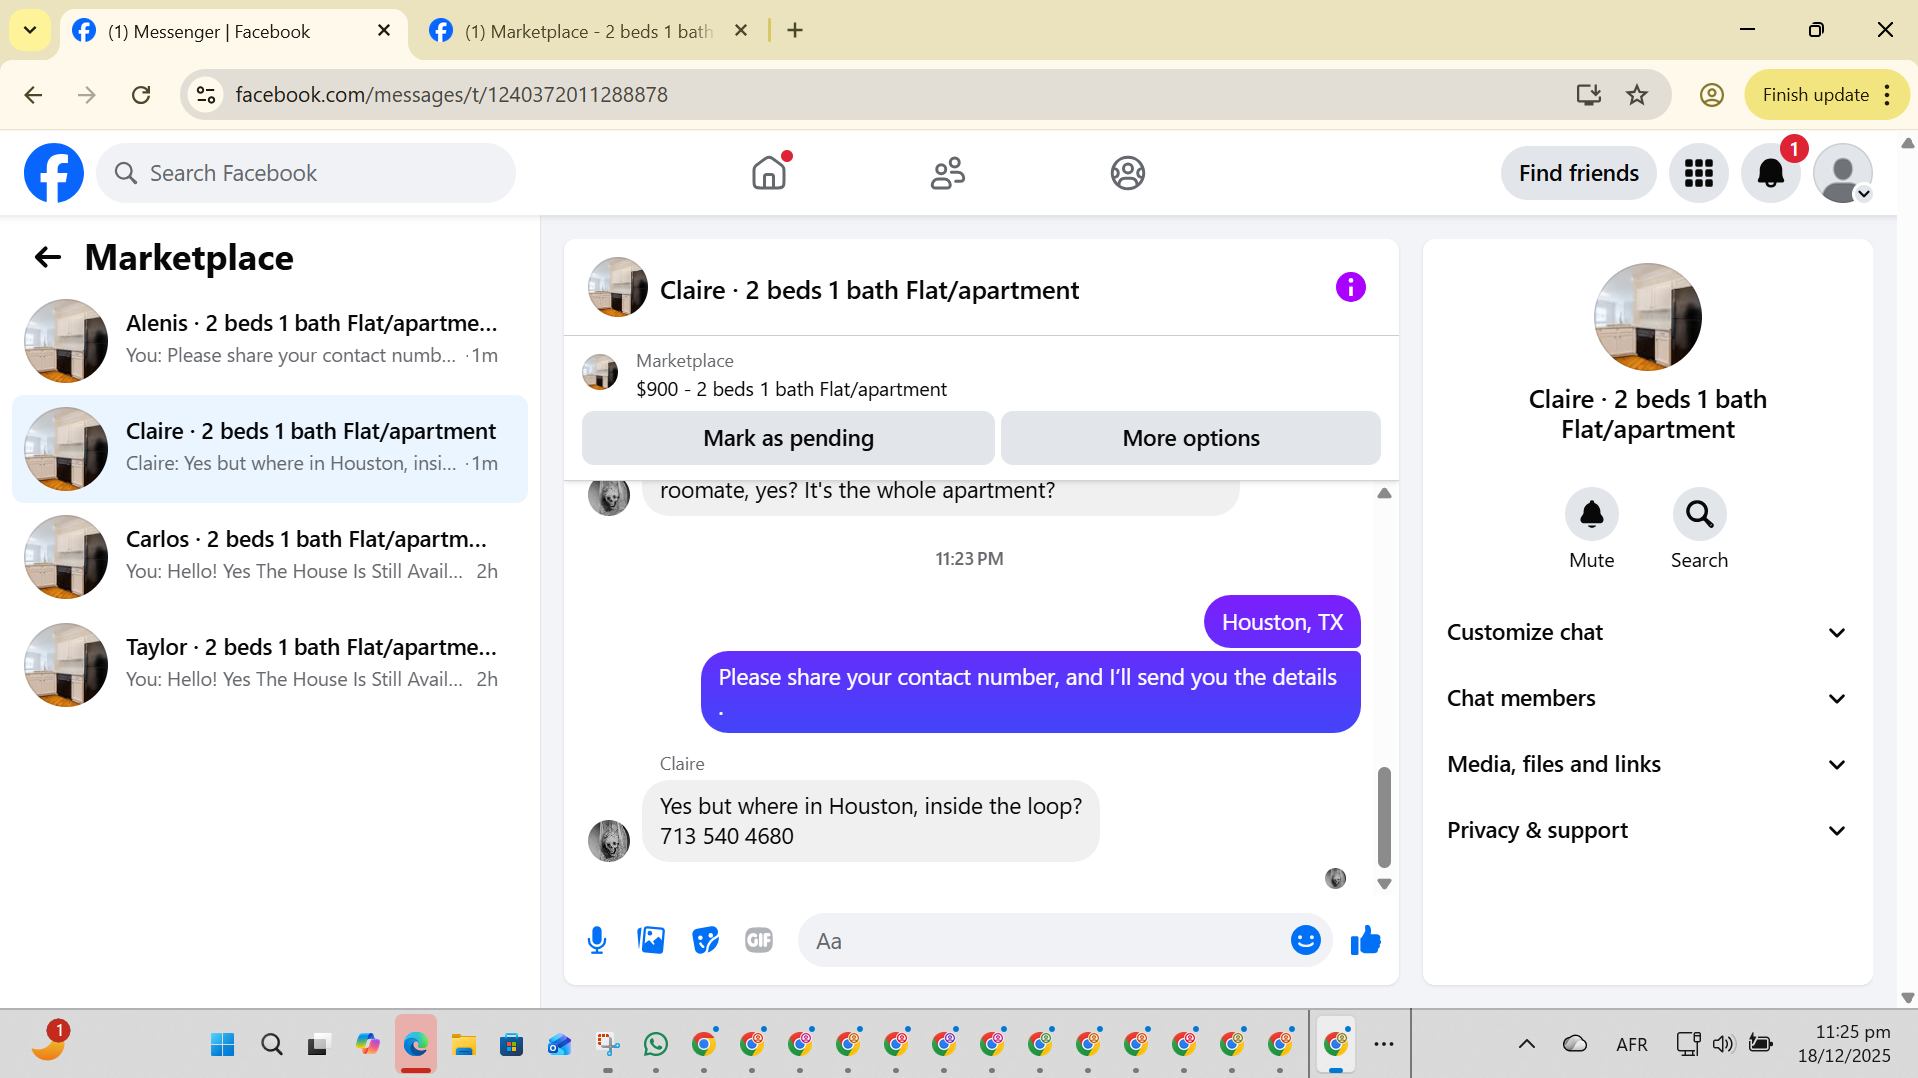Reload the page
This screenshot has height=1078, width=1918.
pos(141,94)
